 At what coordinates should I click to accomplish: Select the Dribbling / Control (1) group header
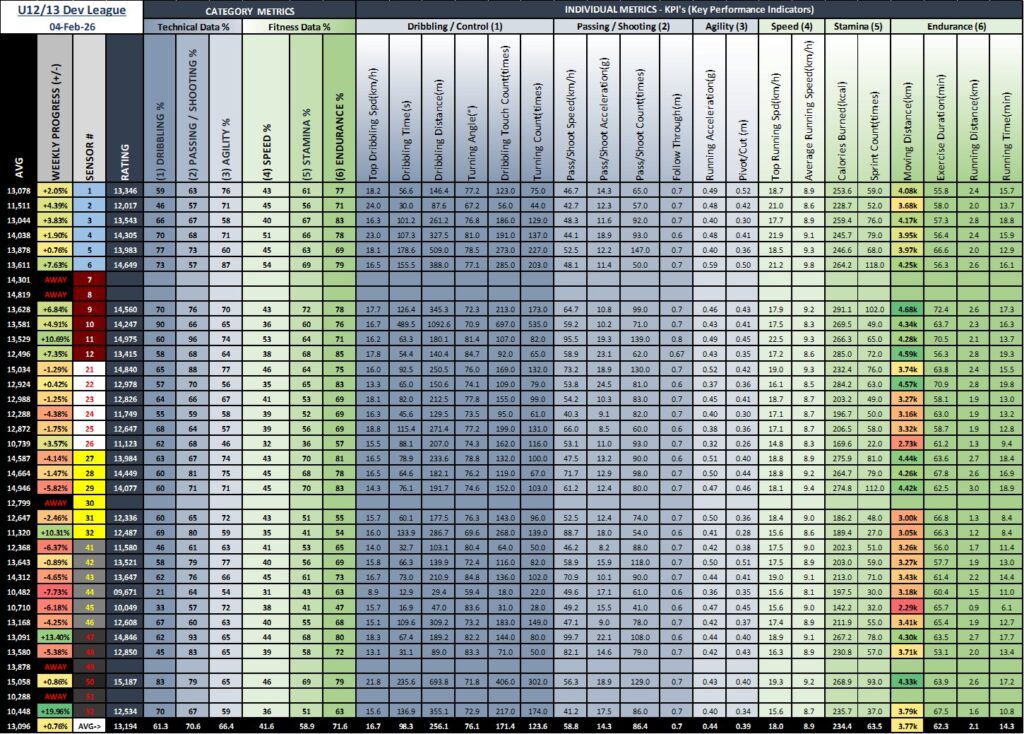click(x=453, y=27)
